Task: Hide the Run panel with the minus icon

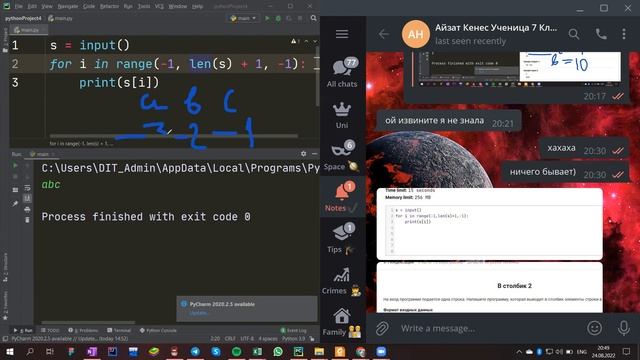Action: [314, 153]
